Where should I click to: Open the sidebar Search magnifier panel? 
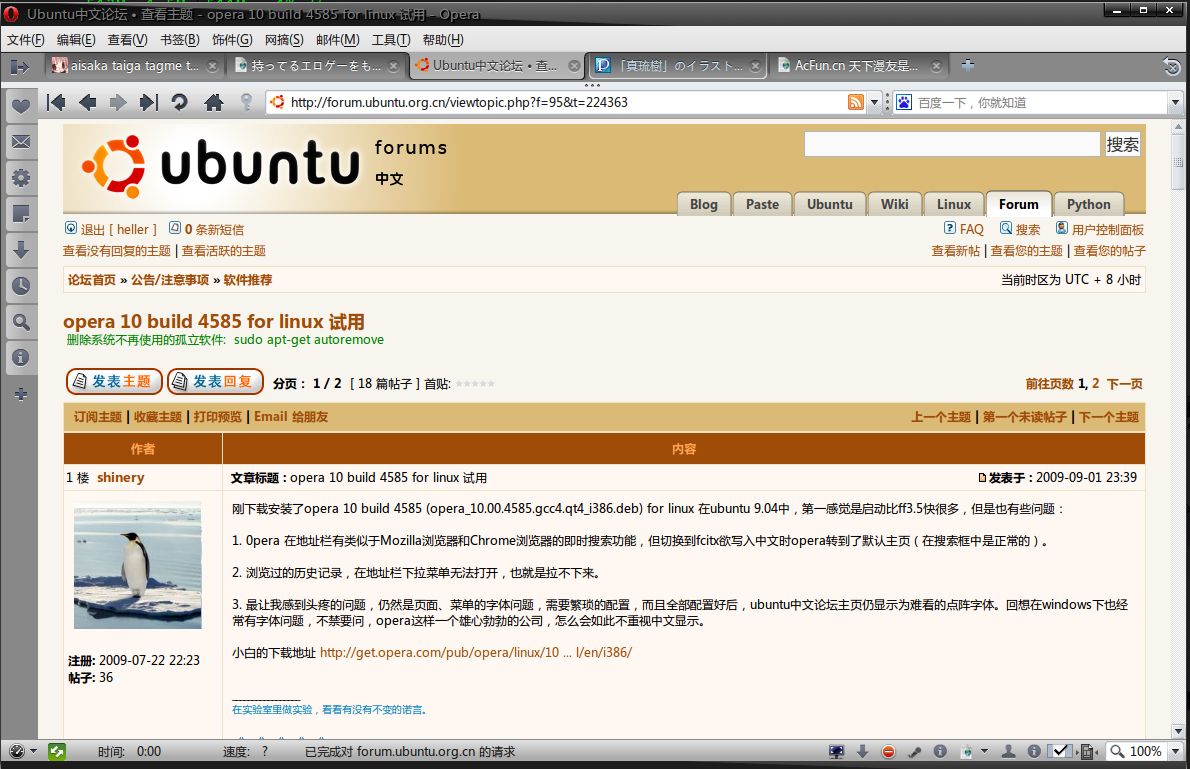20,322
